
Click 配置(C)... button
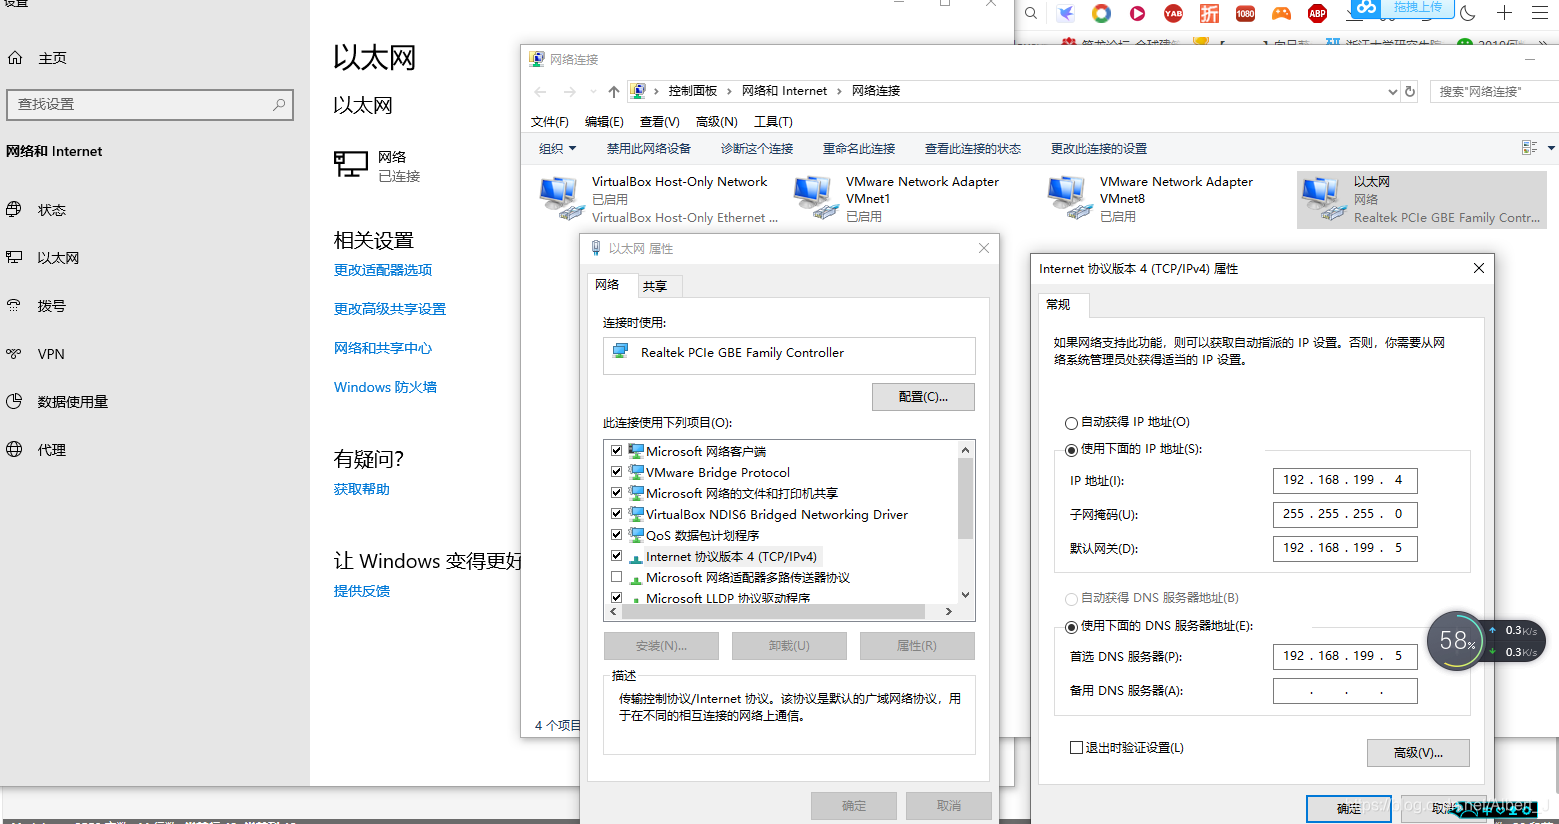pyautogui.click(x=923, y=397)
